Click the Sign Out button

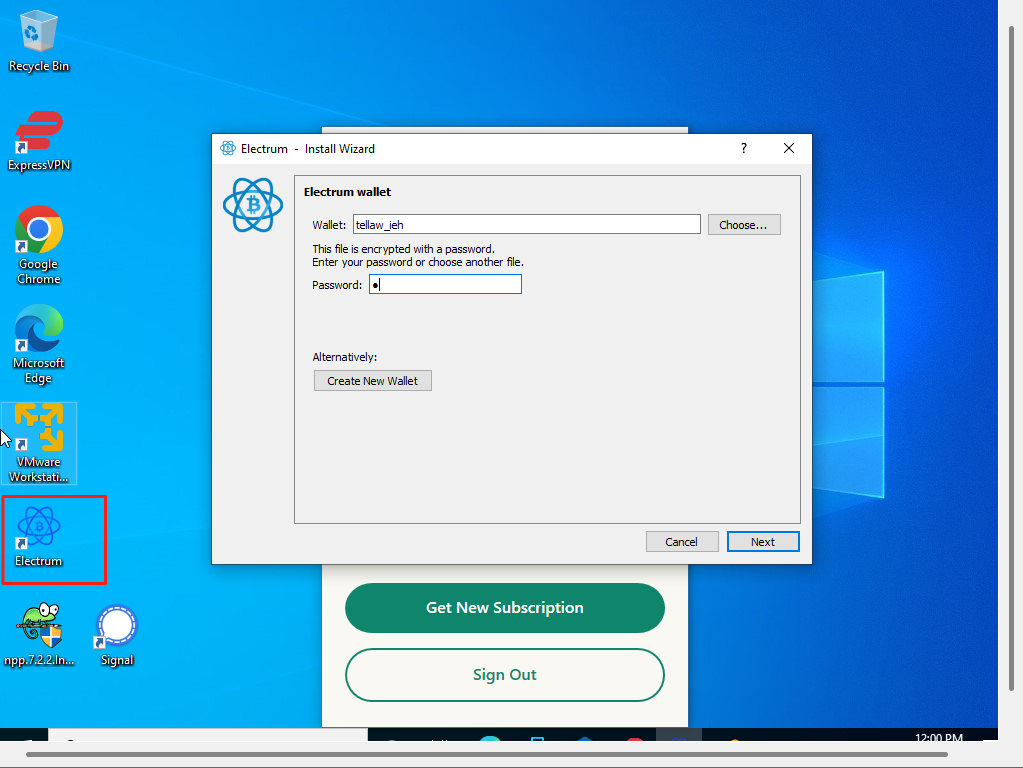click(x=504, y=675)
